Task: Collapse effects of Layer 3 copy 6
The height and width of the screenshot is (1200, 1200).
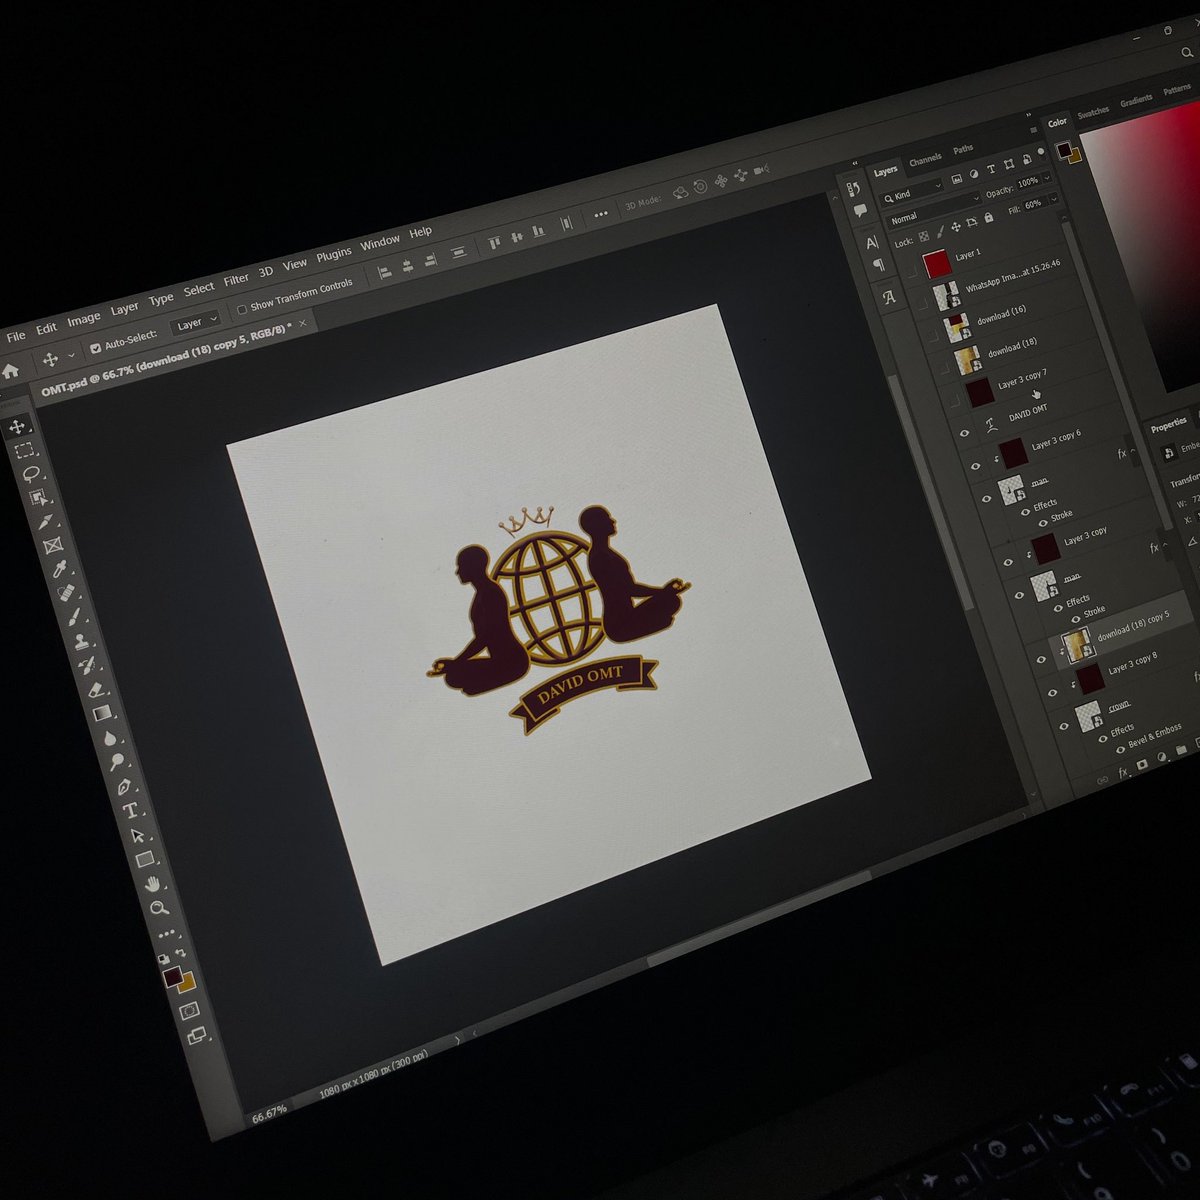Action: [x=1133, y=451]
